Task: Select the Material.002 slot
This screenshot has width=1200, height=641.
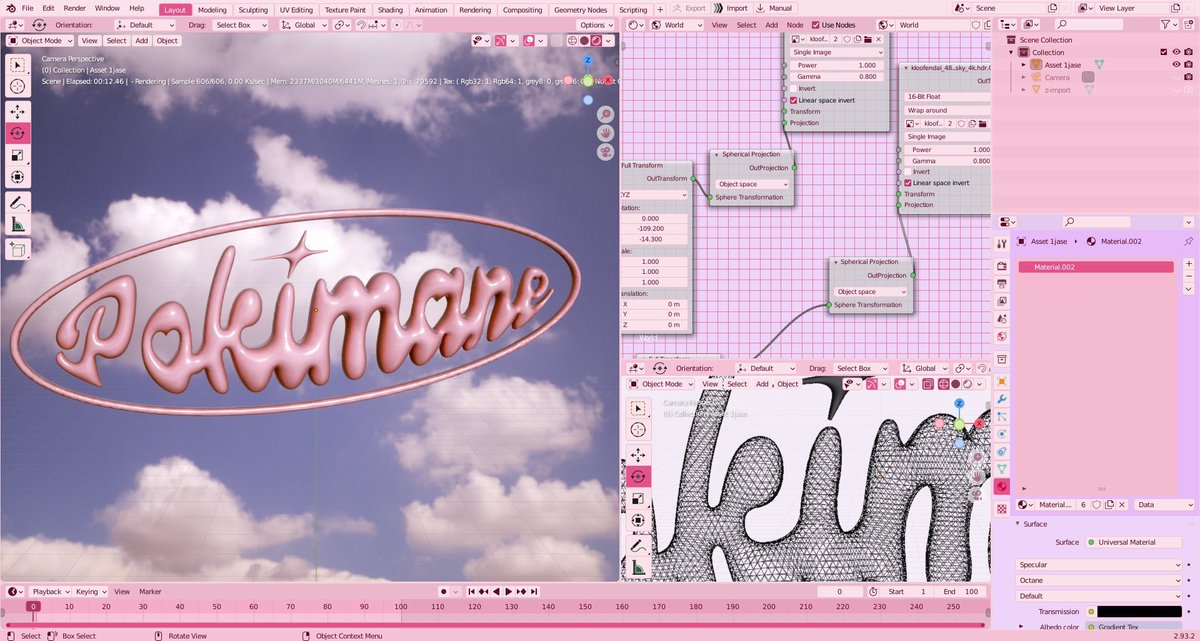Action: [1096, 267]
